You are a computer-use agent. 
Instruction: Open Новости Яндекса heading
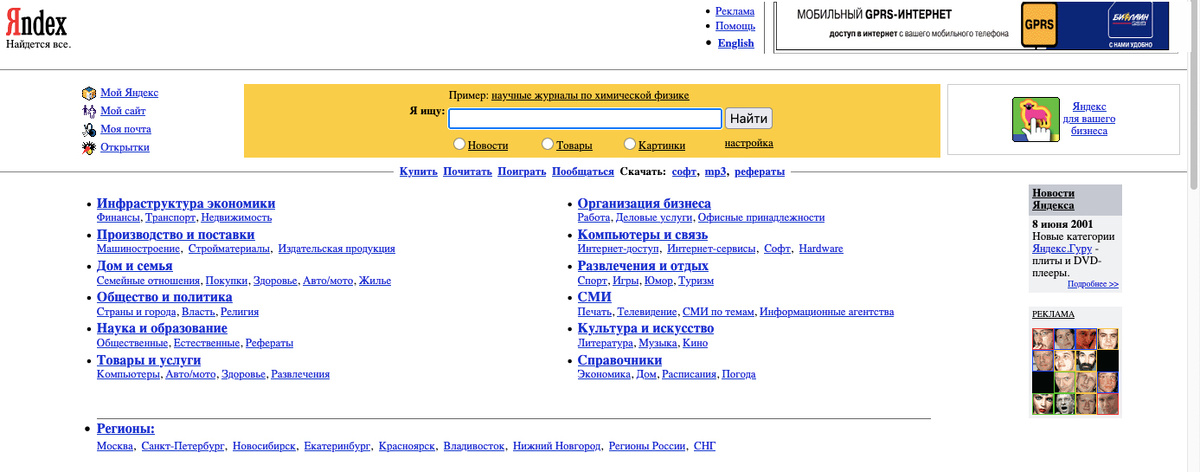(x=1054, y=198)
